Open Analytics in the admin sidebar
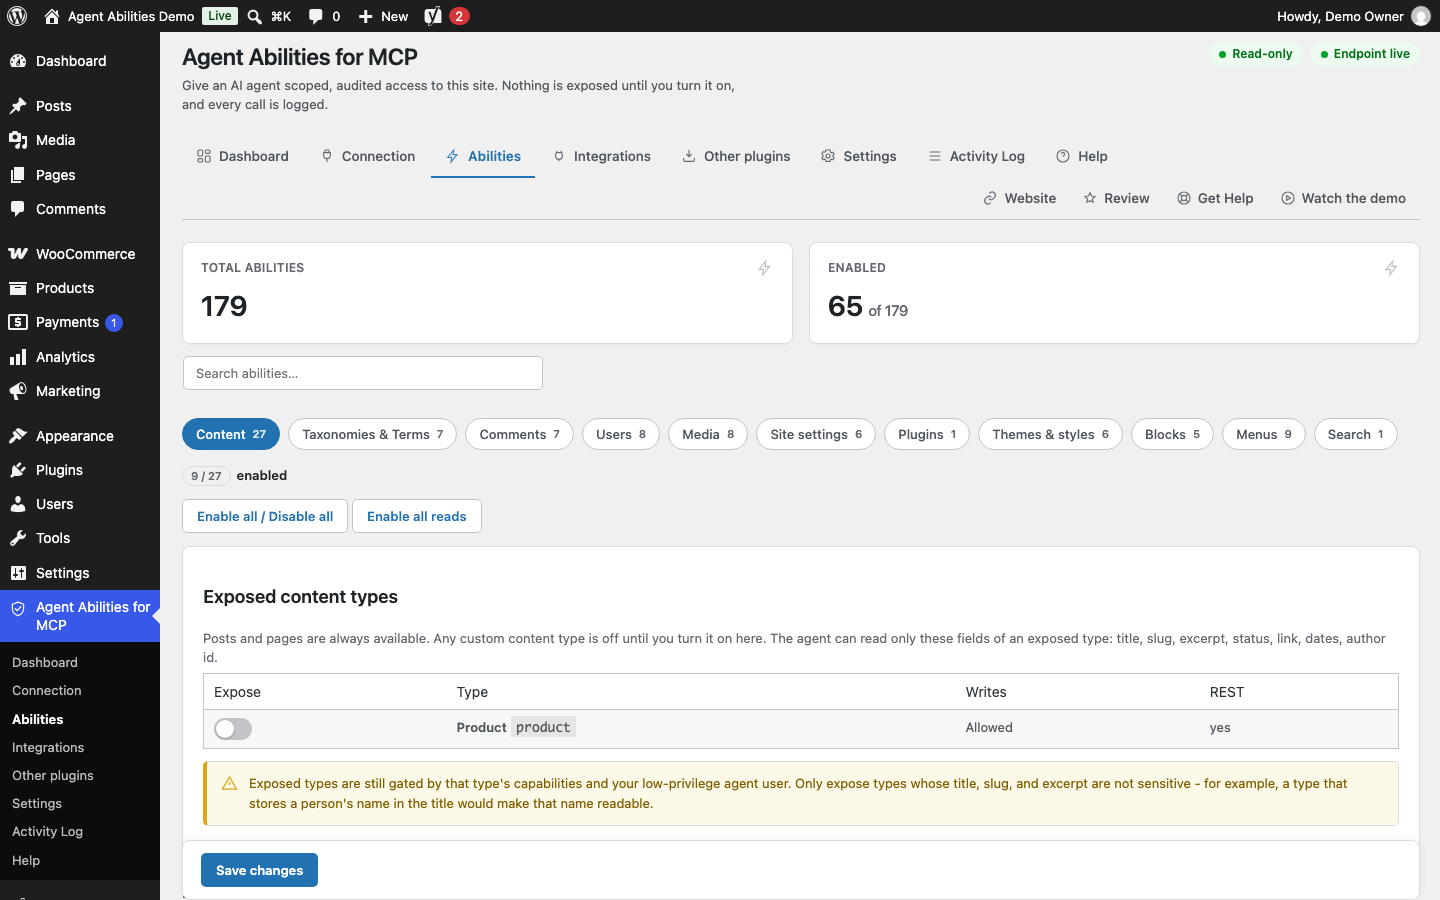Viewport: 1440px width, 900px height. pyautogui.click(x=80, y=357)
